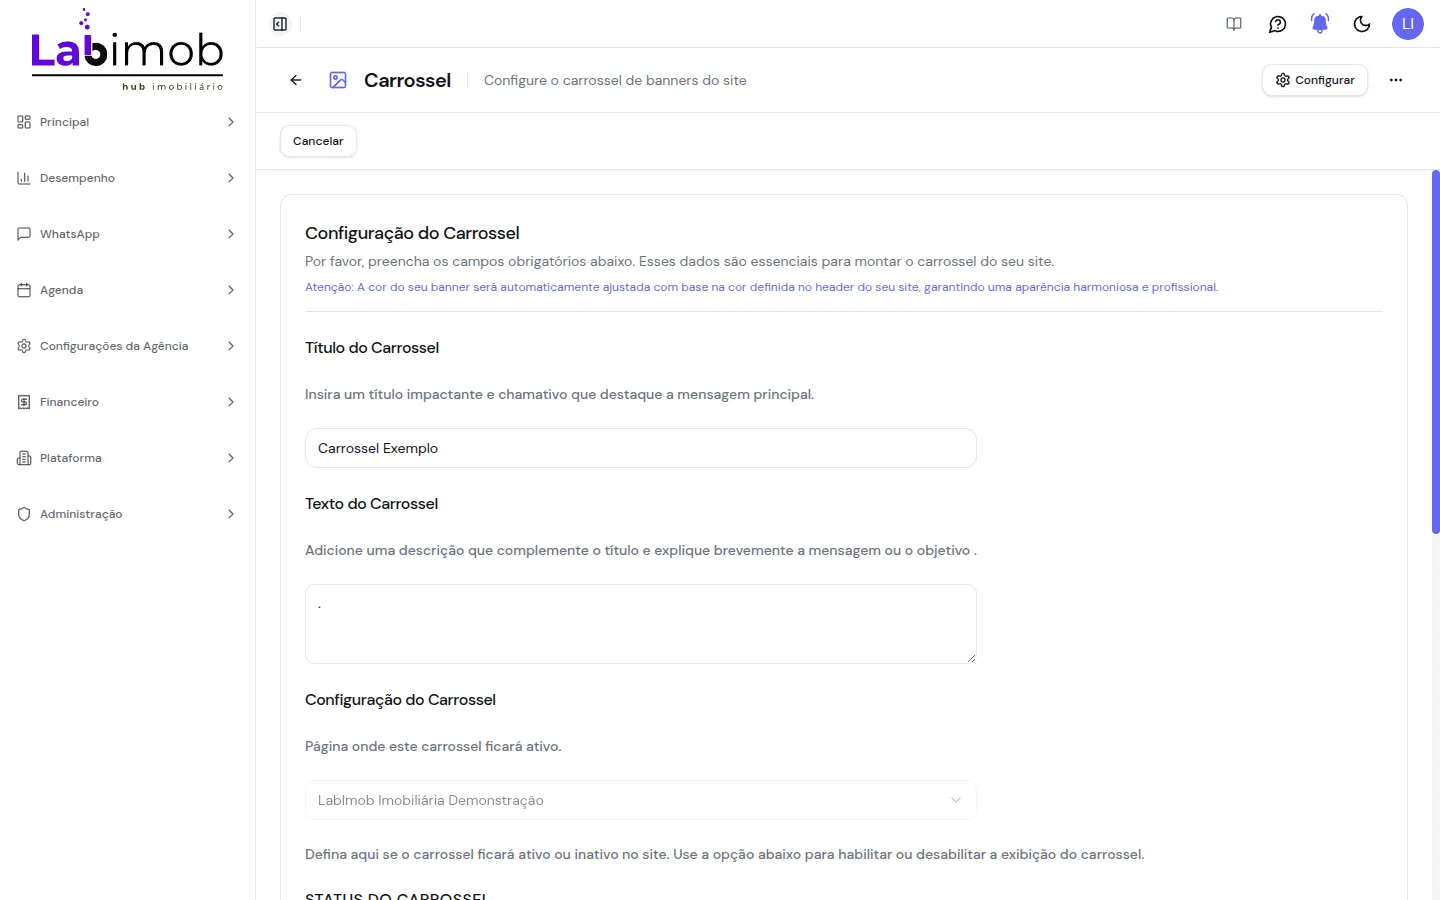
Task: Open user avatar LI menu
Action: coord(1408,24)
